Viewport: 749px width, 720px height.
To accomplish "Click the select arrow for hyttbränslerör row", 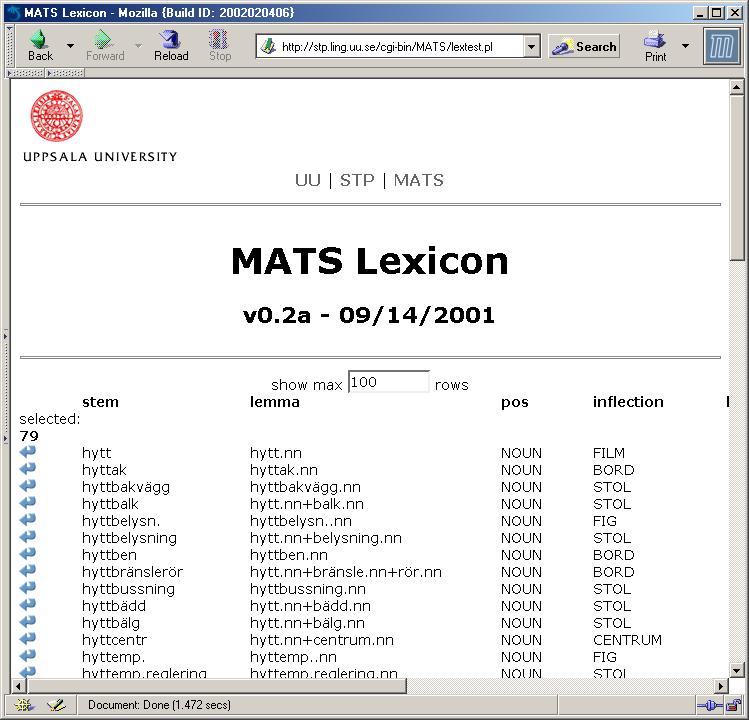I will pyautogui.click(x=28, y=570).
